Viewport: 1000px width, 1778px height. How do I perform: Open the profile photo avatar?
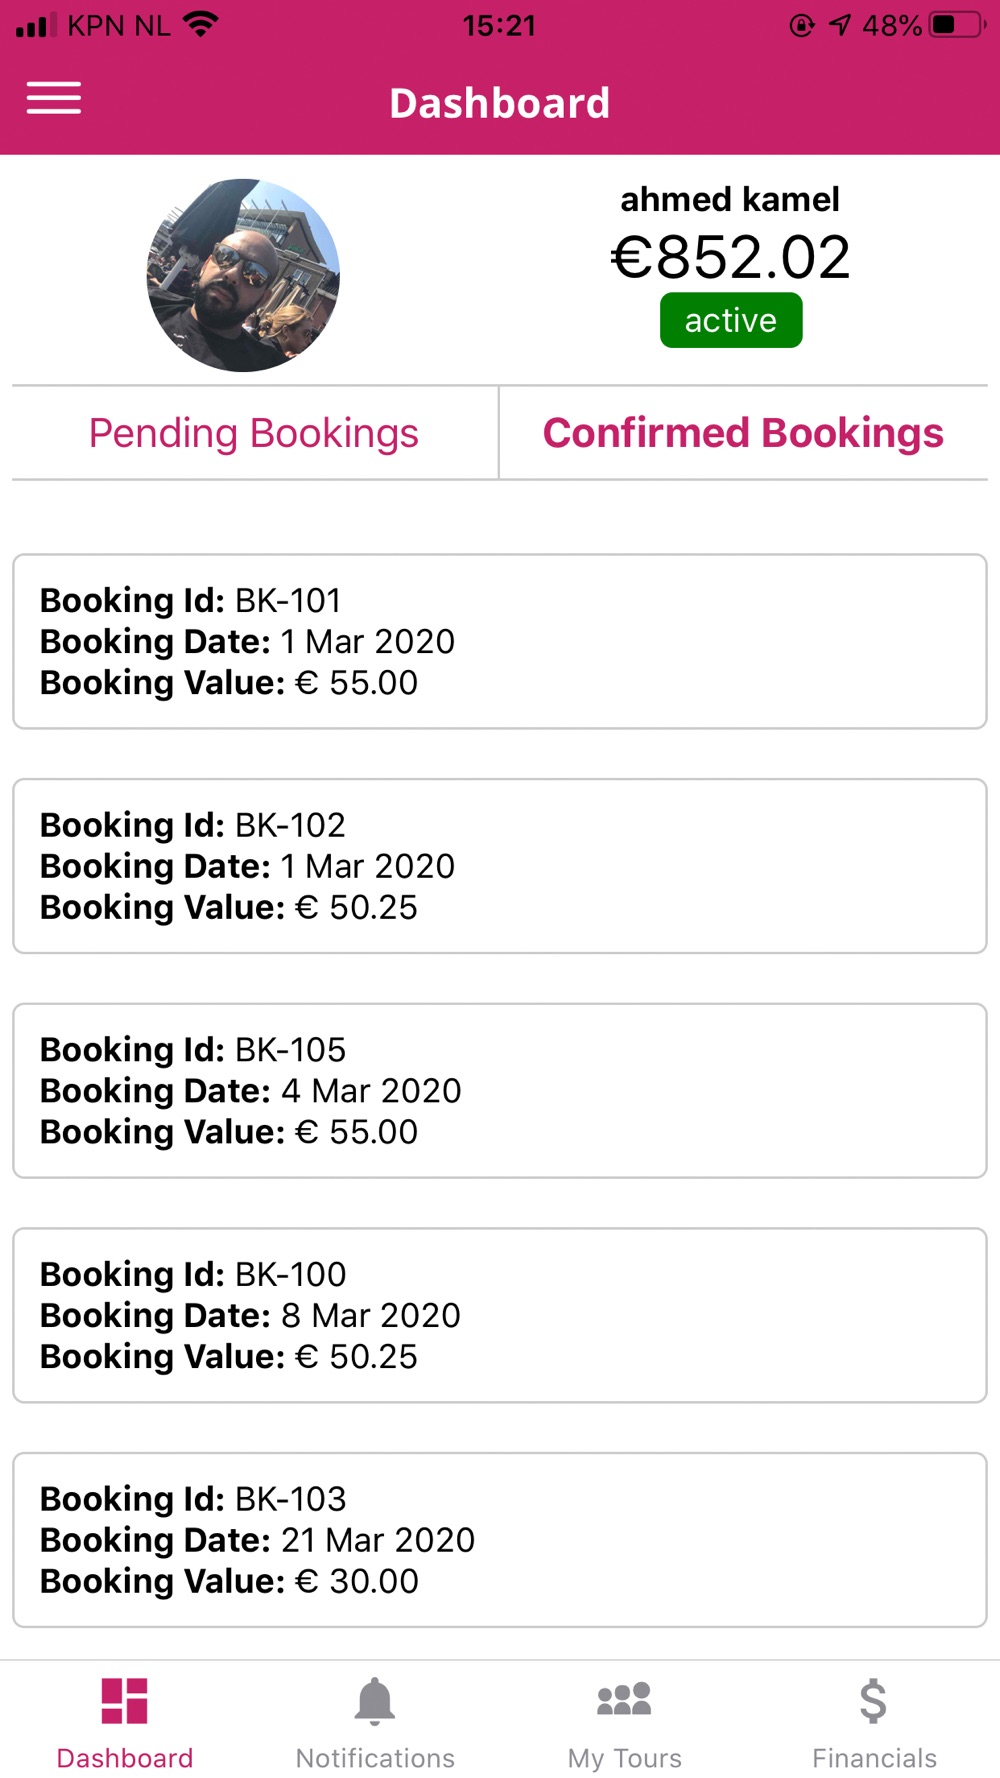click(243, 275)
